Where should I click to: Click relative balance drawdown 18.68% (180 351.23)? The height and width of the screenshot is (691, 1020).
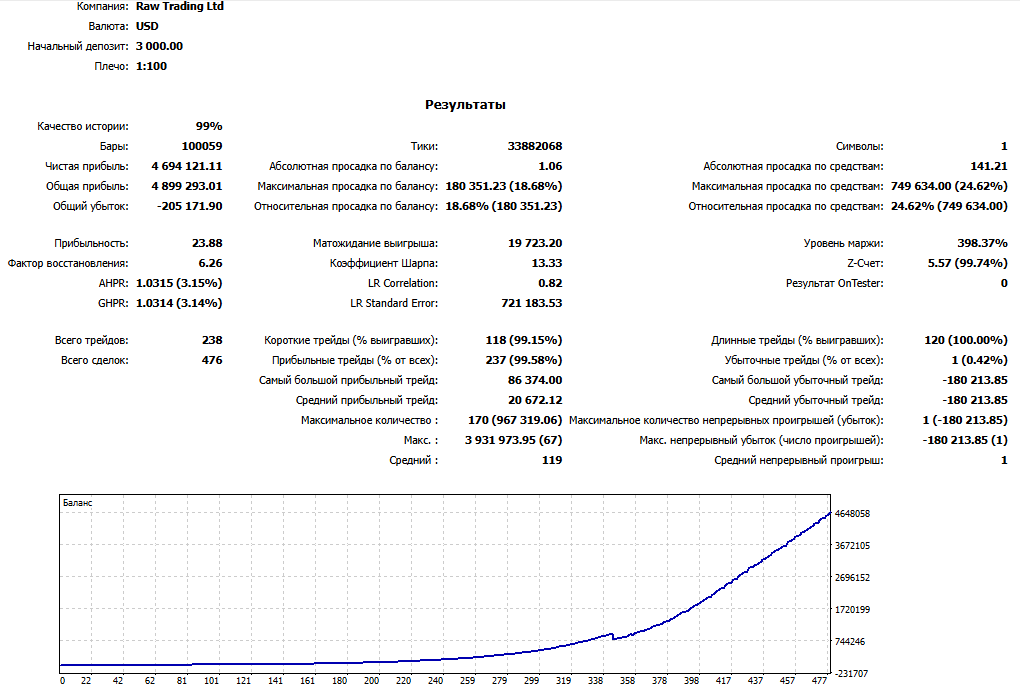coord(503,206)
